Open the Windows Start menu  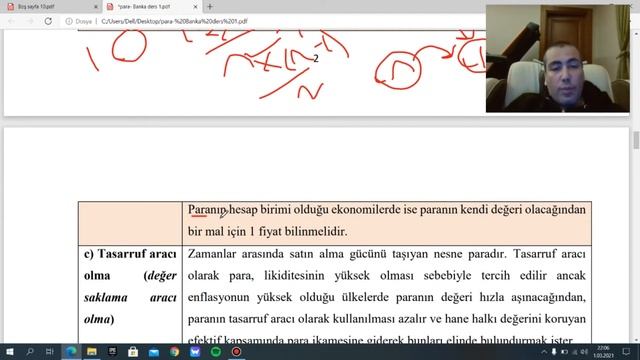point(9,351)
